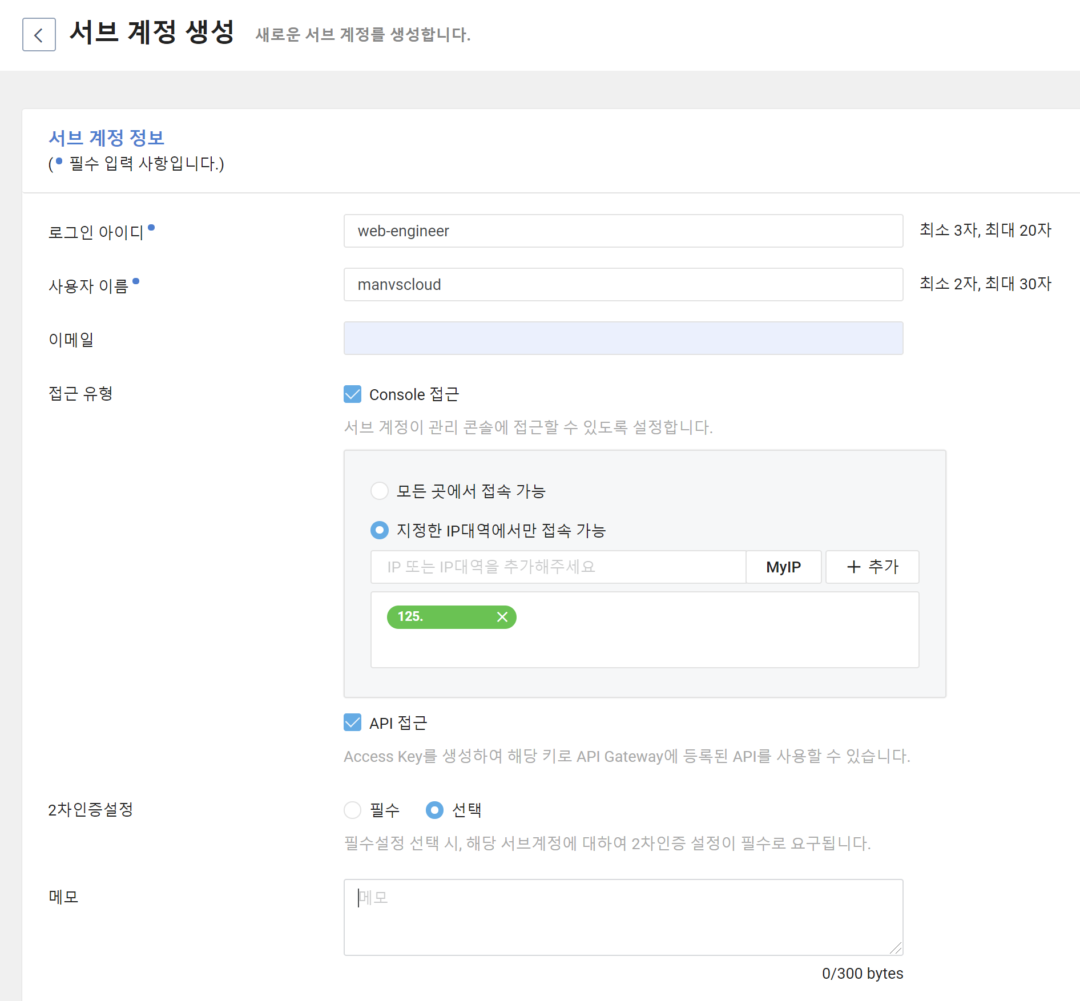This screenshot has height=1001, width=1080.
Task: Select 모든 곳에서 접속 가능 radio option
Action: (380, 490)
